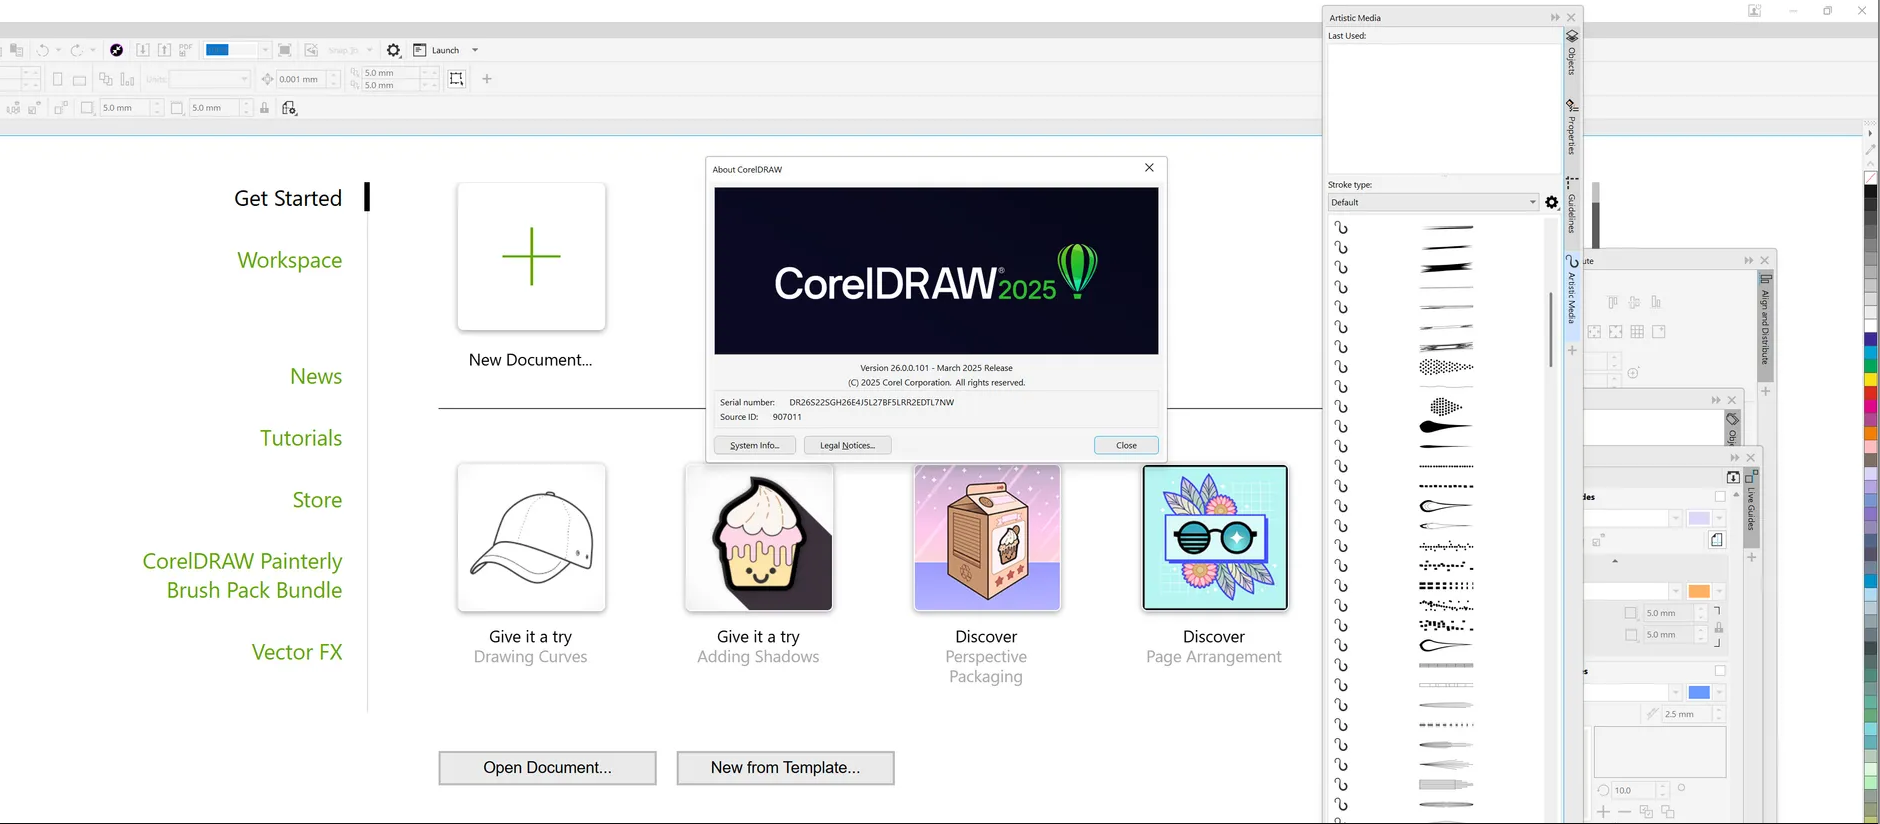
Task: Toggle the top Live Guides checkbox
Action: [x=1720, y=497]
